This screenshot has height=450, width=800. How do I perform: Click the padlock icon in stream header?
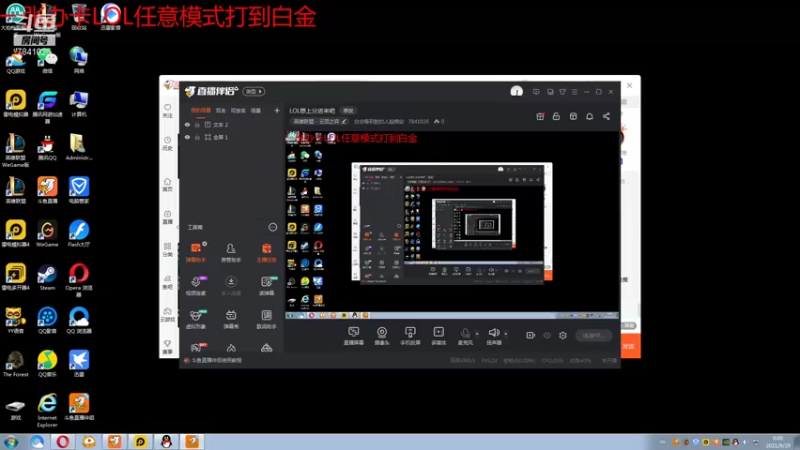coord(556,116)
